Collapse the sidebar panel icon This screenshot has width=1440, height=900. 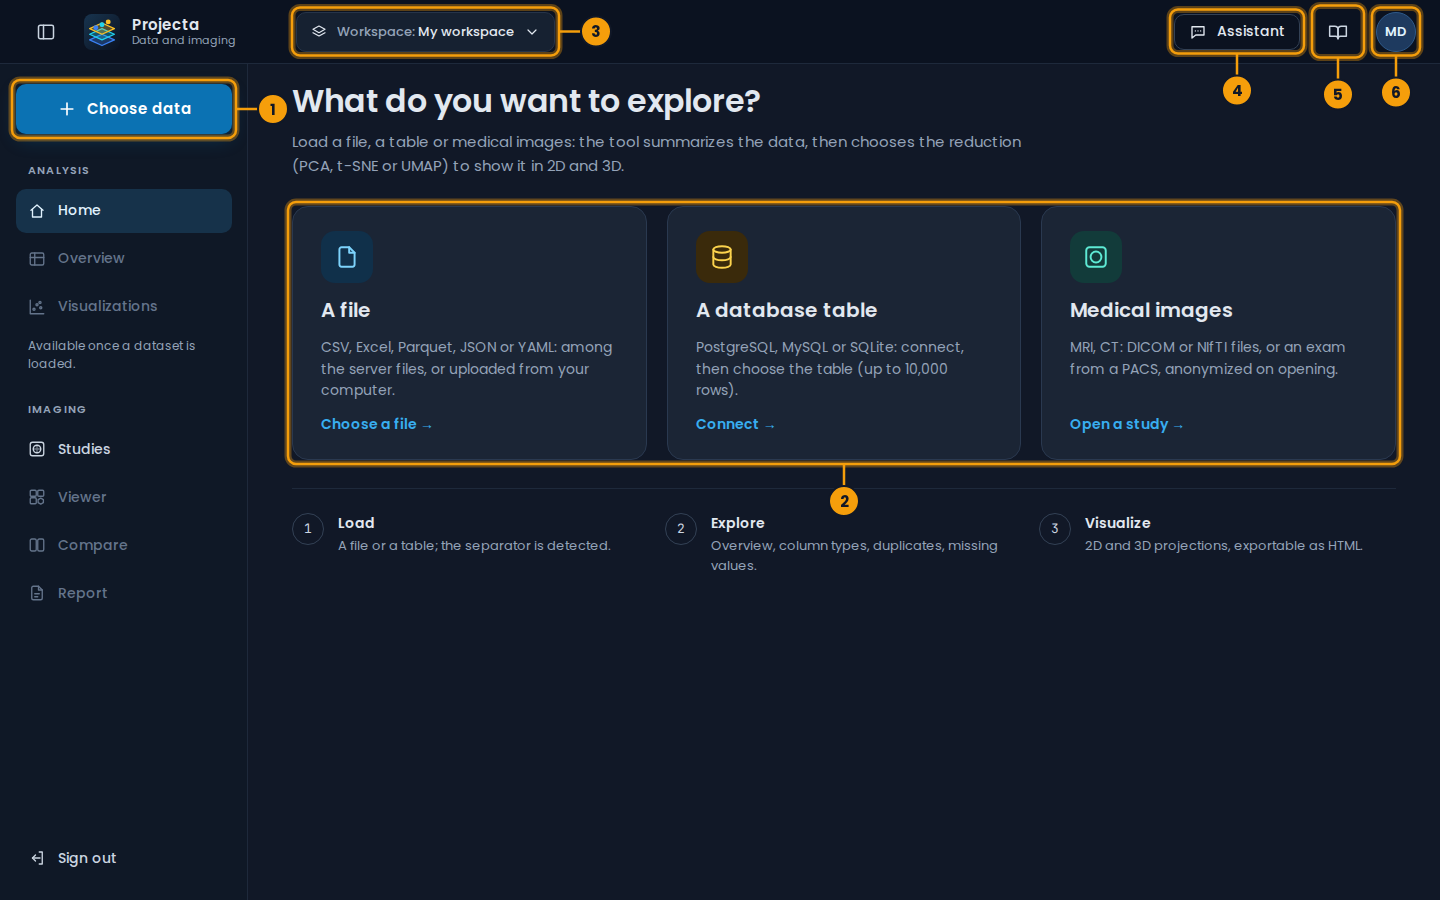[x=46, y=32]
